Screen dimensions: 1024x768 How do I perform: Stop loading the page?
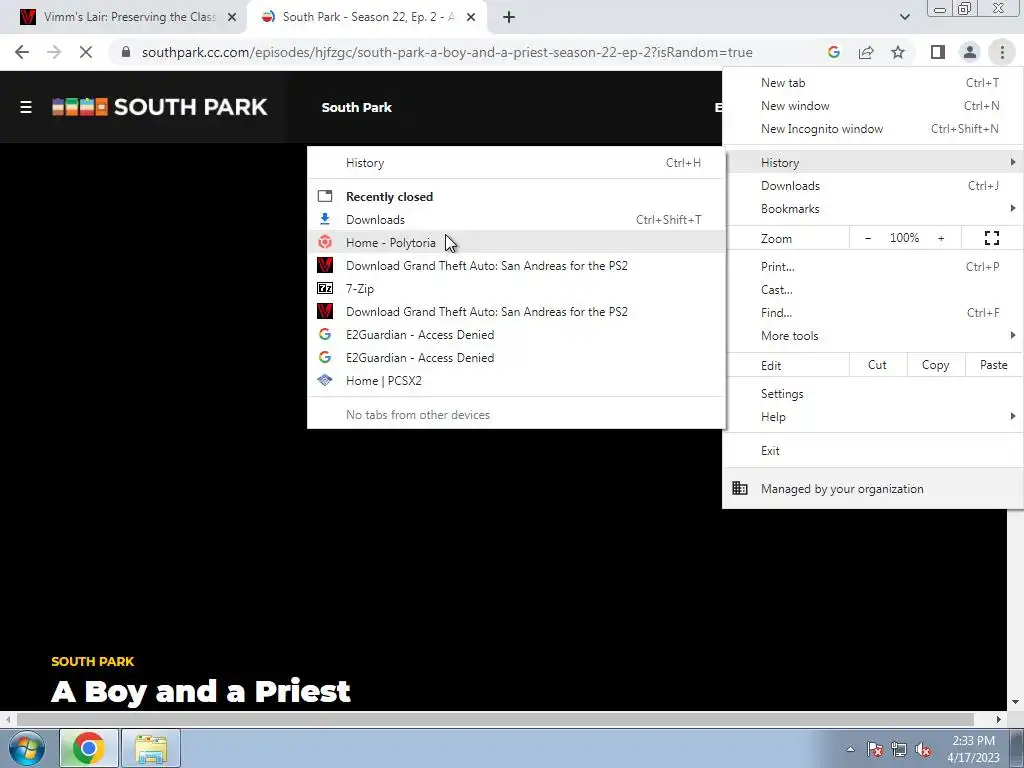[86, 52]
